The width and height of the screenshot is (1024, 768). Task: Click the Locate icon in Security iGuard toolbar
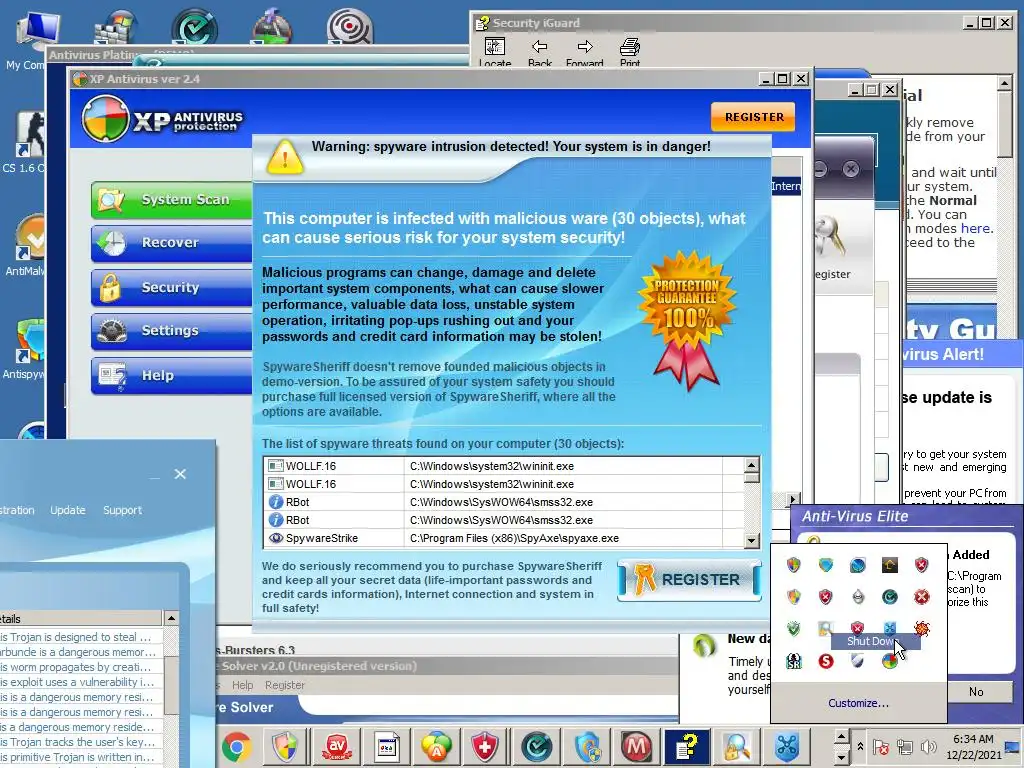(x=494, y=52)
